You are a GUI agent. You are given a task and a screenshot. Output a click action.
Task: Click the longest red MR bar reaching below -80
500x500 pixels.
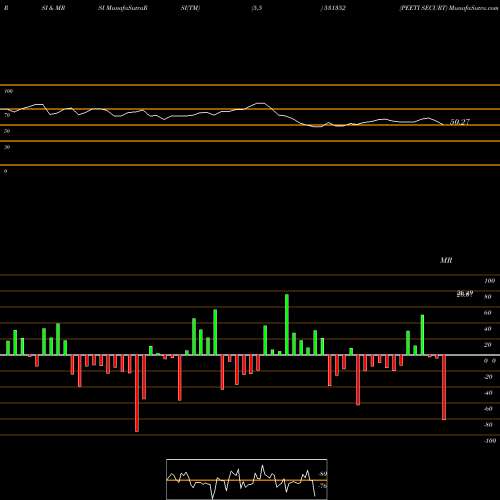pos(137,393)
